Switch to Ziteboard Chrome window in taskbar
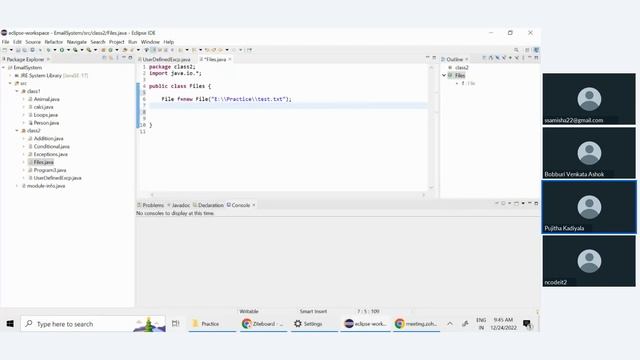The image size is (640, 360). coord(263,324)
